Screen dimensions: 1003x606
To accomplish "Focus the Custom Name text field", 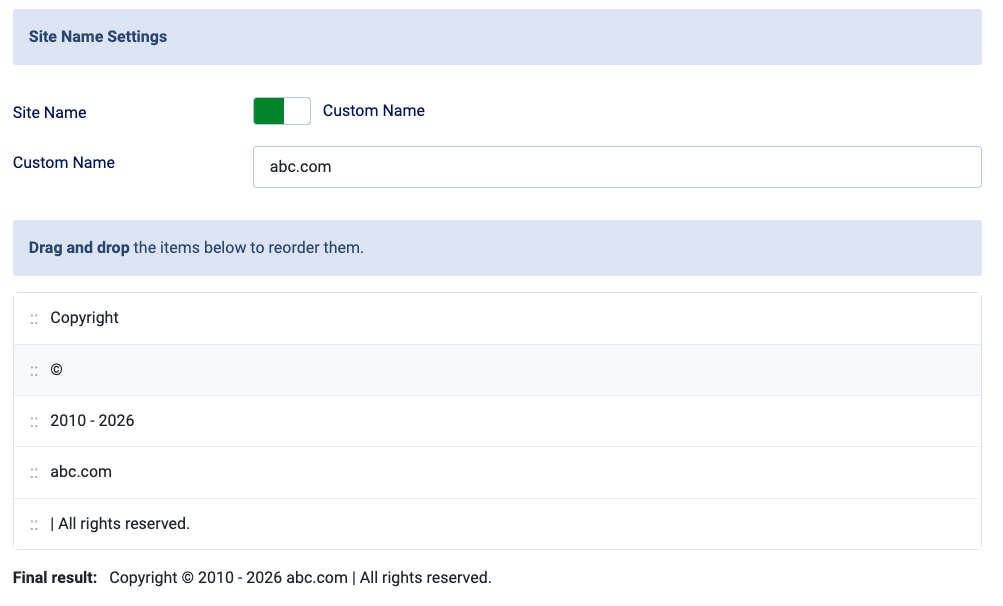I will pos(616,167).
